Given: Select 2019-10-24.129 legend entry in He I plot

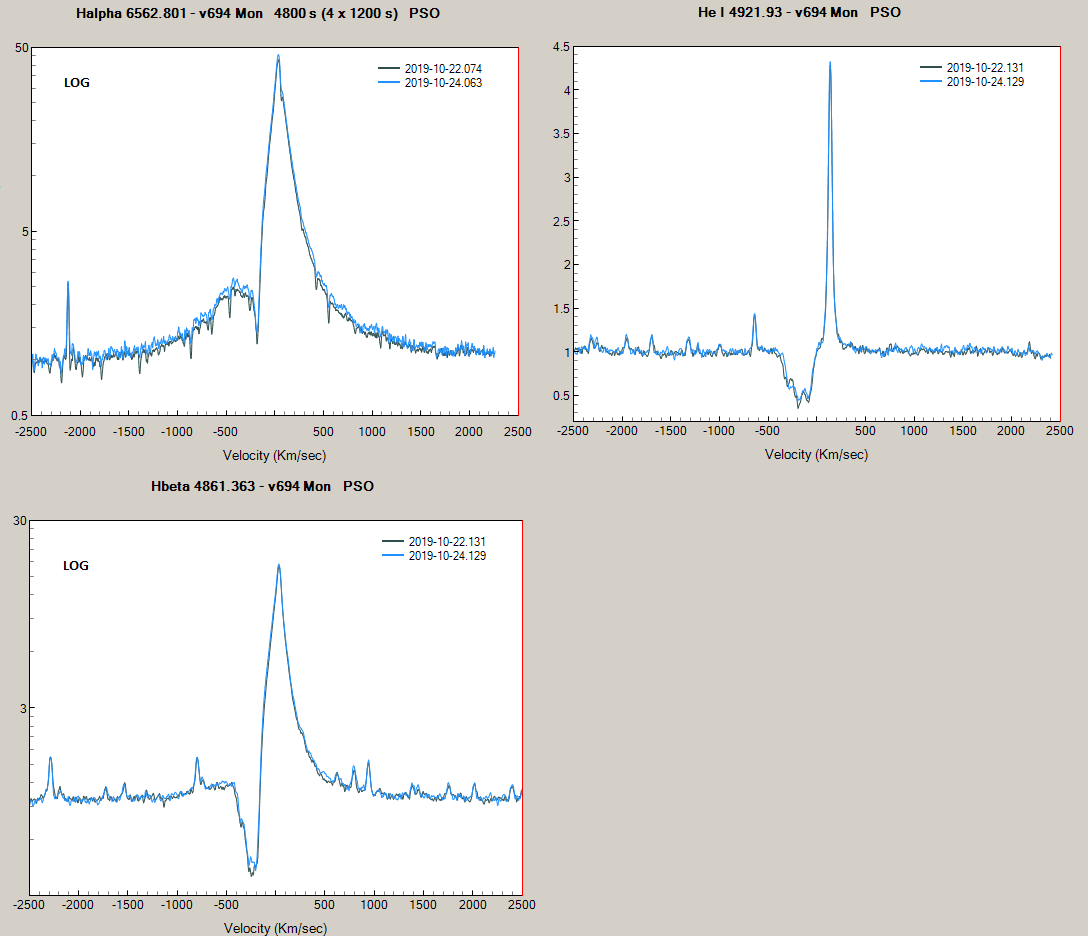Looking at the screenshot, I should pyautogui.click(x=985, y=82).
